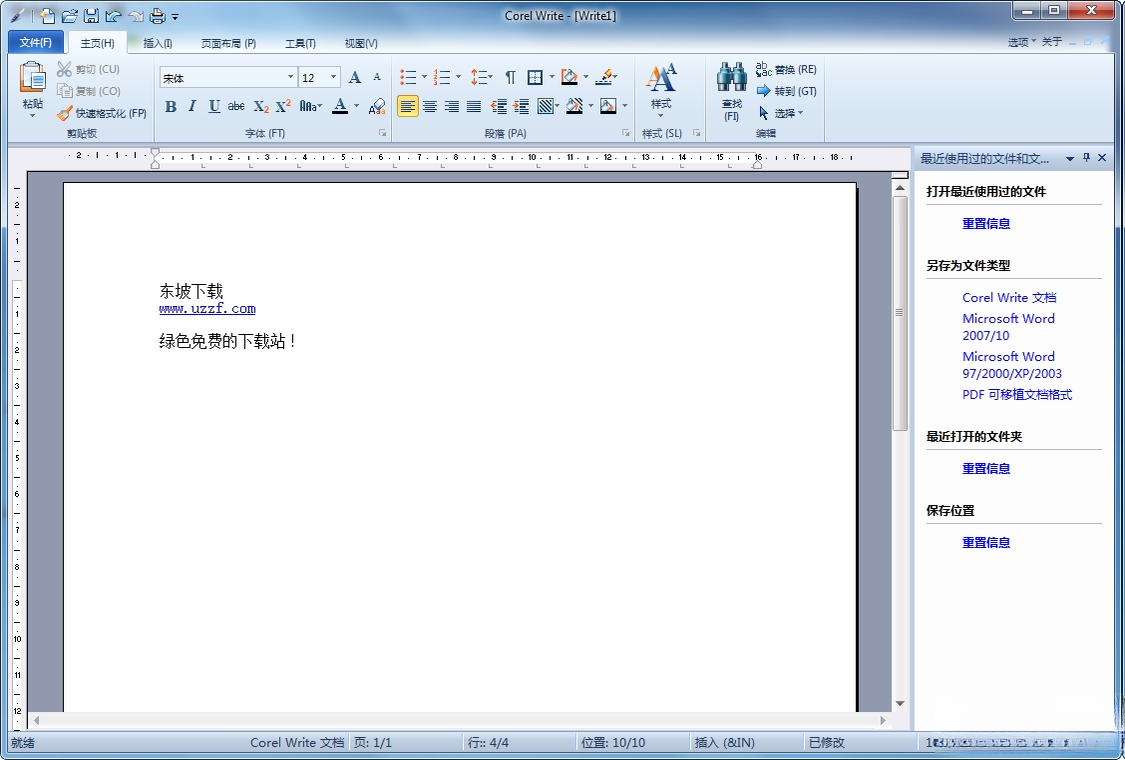Image resolution: width=1125 pixels, height=760 pixels.
Task: Open font color dropdown arrow
Action: pos(357,107)
